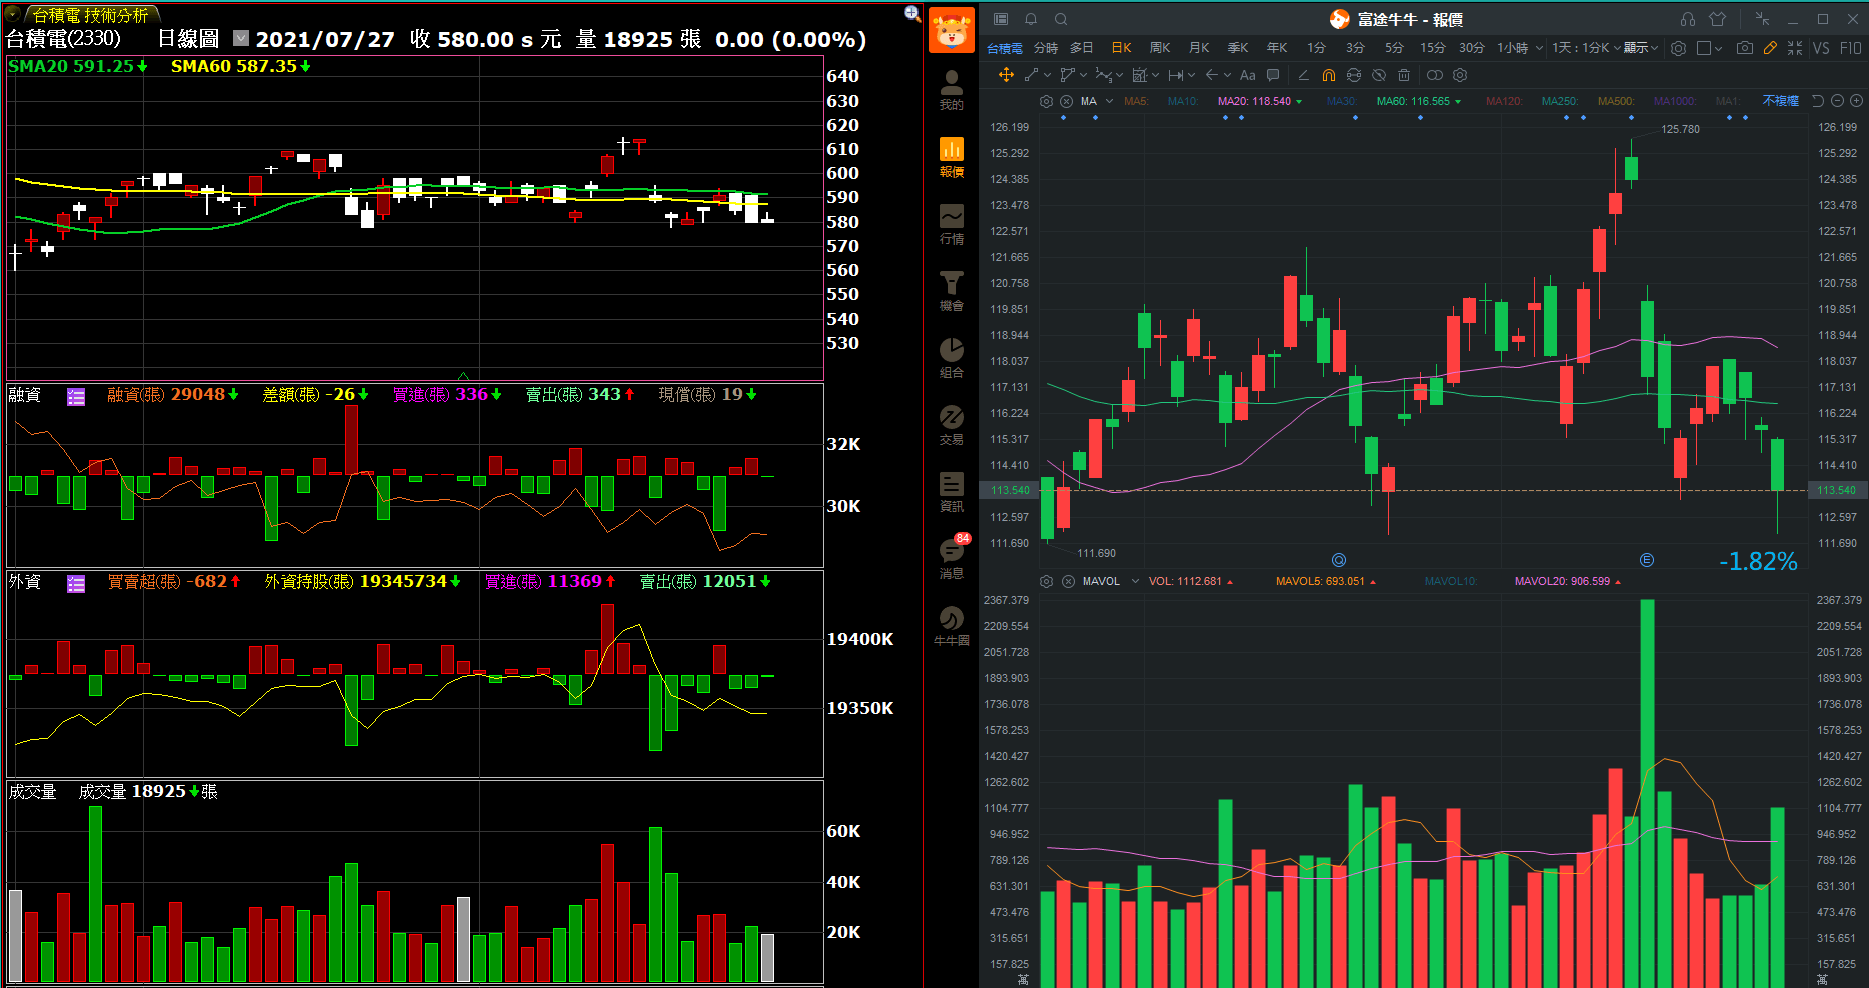Switch to 多日 multi-day chart tab
The image size is (1869, 988).
[1081, 48]
